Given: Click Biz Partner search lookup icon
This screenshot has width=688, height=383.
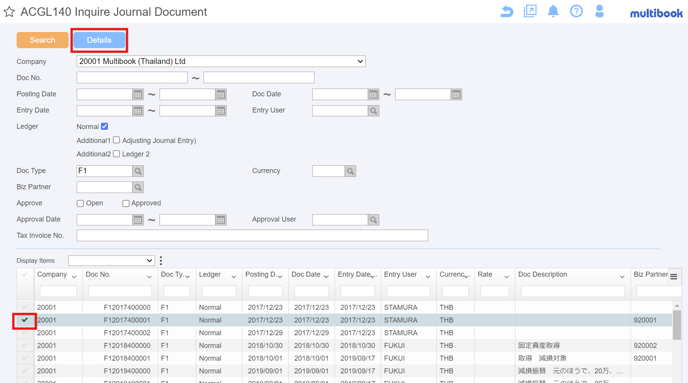Looking at the screenshot, I should tap(138, 187).
